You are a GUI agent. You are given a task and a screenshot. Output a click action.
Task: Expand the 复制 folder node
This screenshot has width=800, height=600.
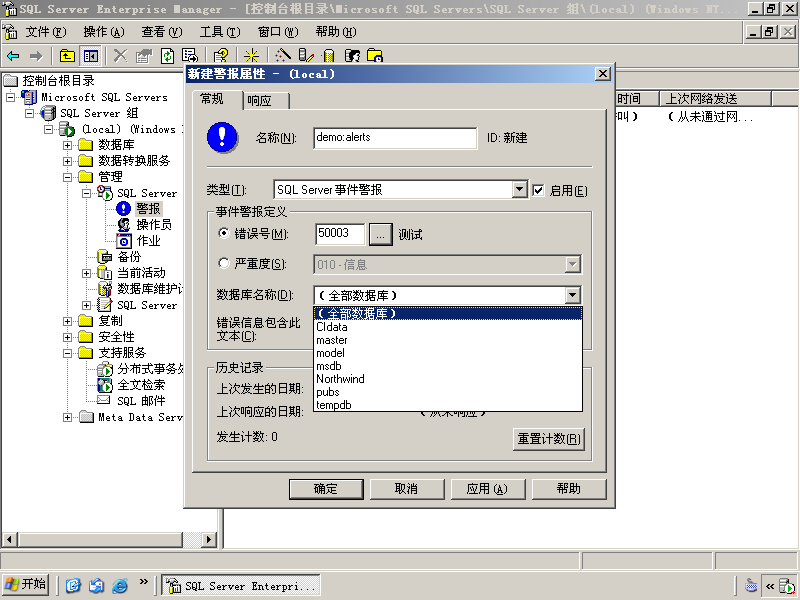(67, 321)
